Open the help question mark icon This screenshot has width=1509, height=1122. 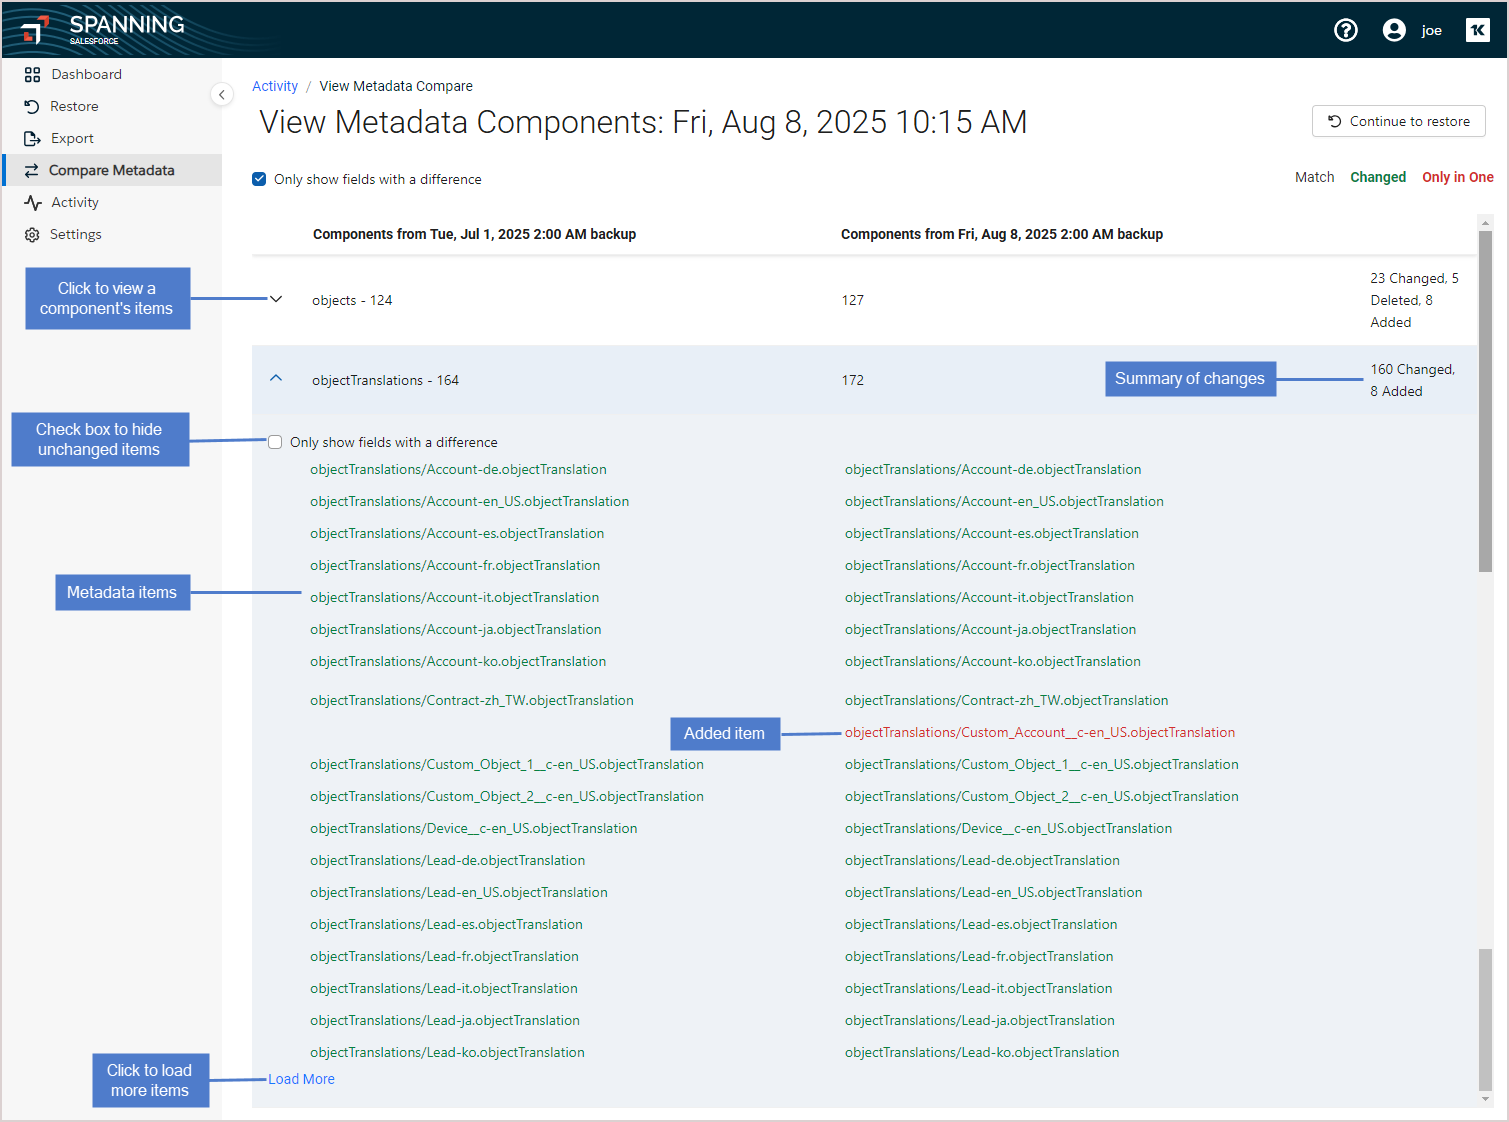point(1345,30)
